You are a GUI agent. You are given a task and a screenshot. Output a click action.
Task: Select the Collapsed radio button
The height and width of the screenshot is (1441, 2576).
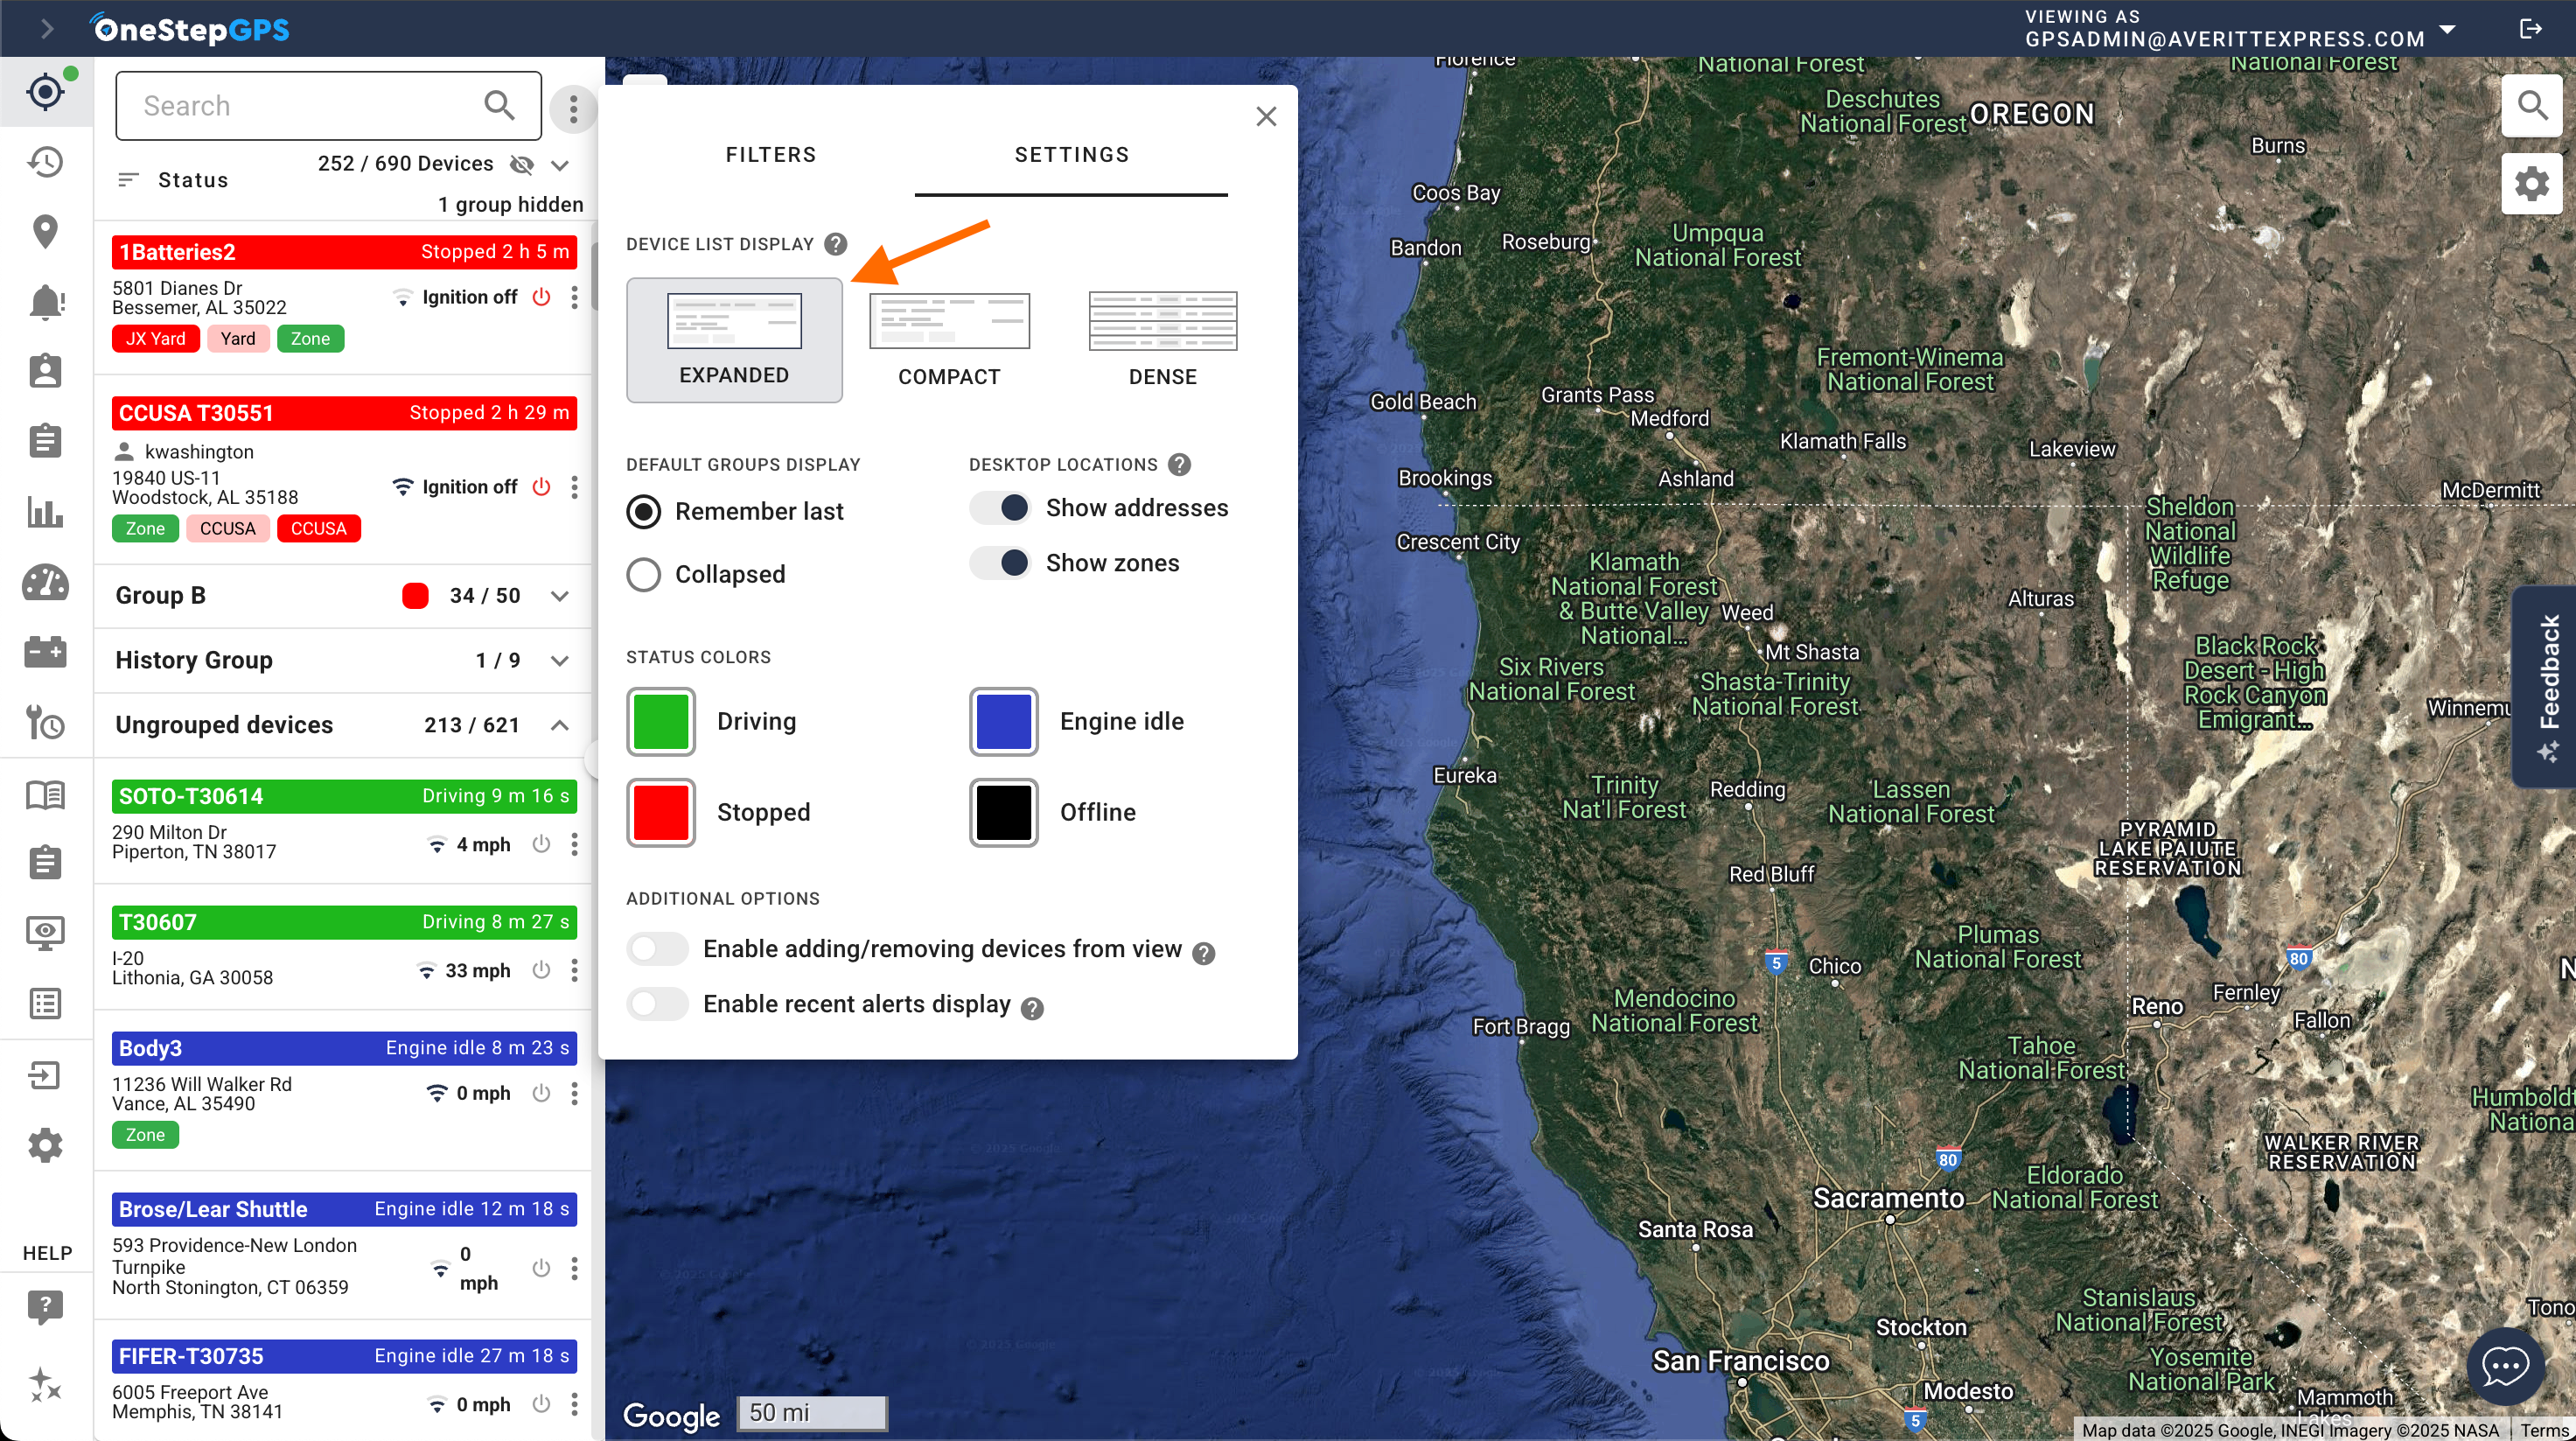click(x=644, y=574)
